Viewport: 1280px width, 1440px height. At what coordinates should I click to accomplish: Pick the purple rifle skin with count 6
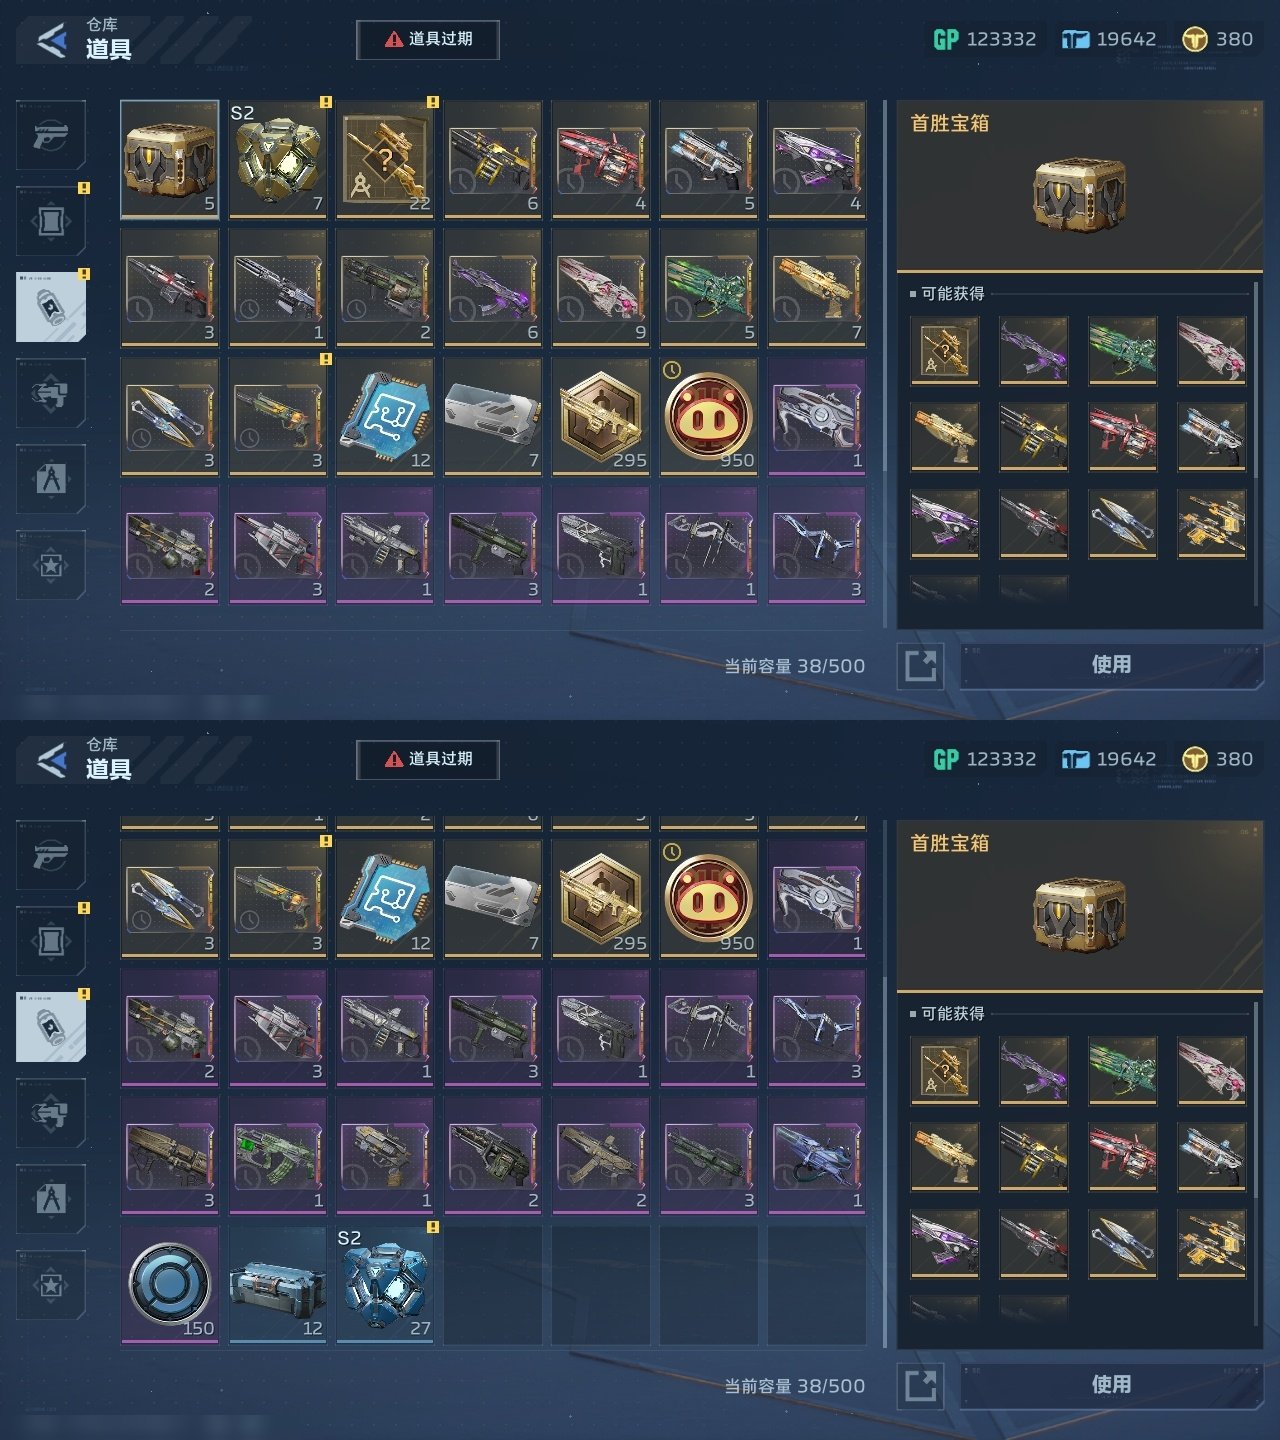point(493,288)
